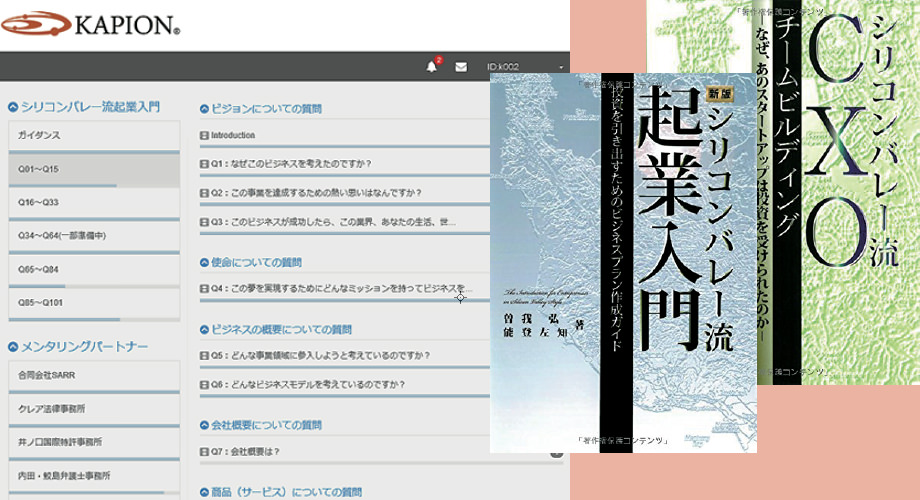920x500 pixels.
Task: Open Q5: どんな事業領域に参入 question
Action: tap(321, 355)
